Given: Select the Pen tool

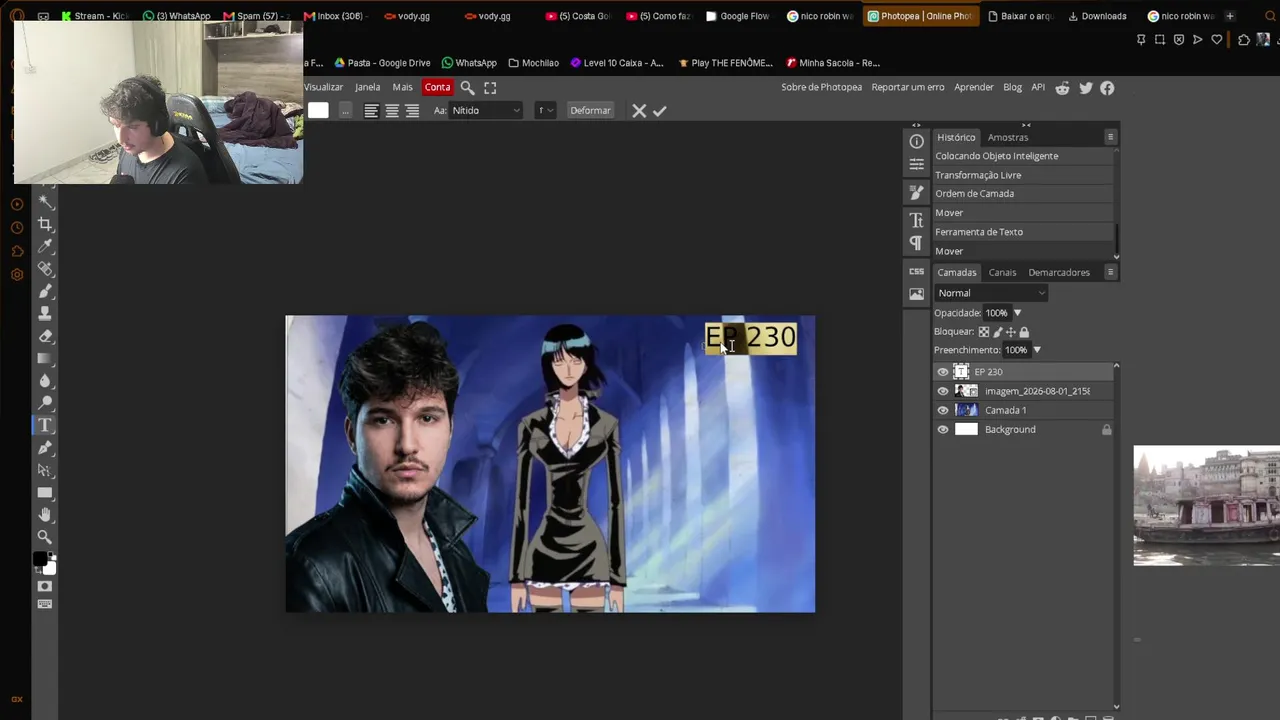Looking at the screenshot, I should pos(45,448).
